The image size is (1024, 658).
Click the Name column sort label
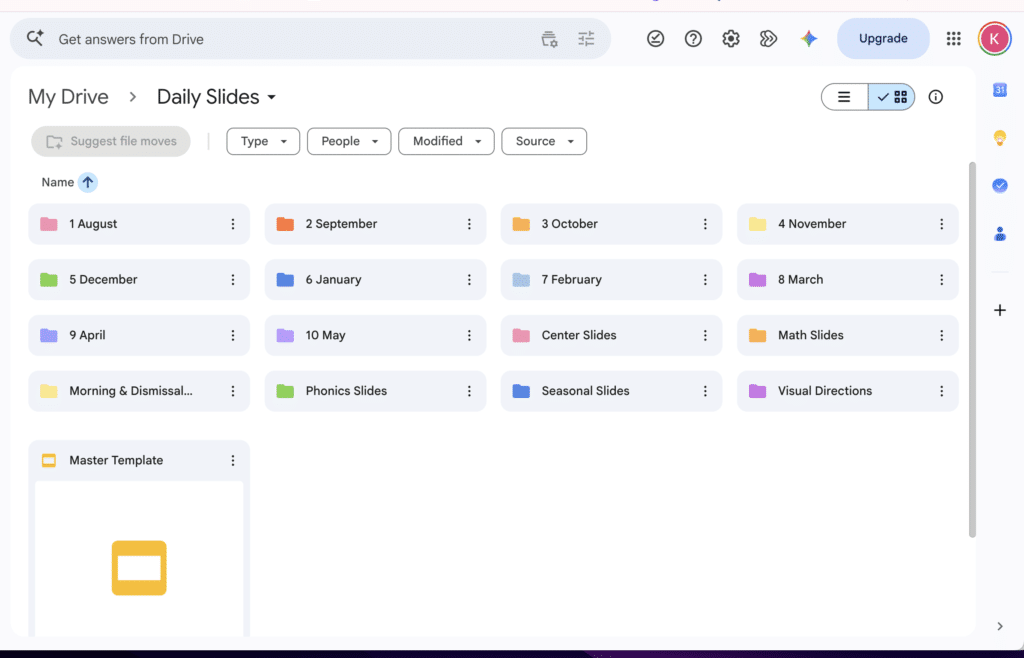57,183
